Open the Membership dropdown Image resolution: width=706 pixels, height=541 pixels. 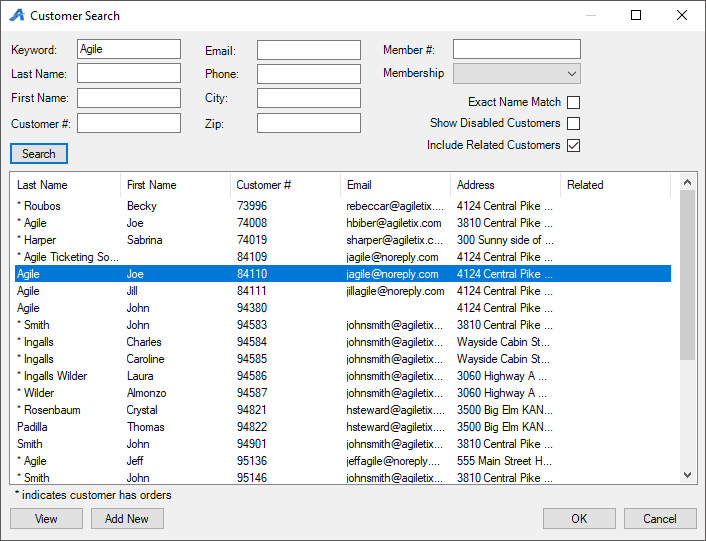tap(517, 74)
